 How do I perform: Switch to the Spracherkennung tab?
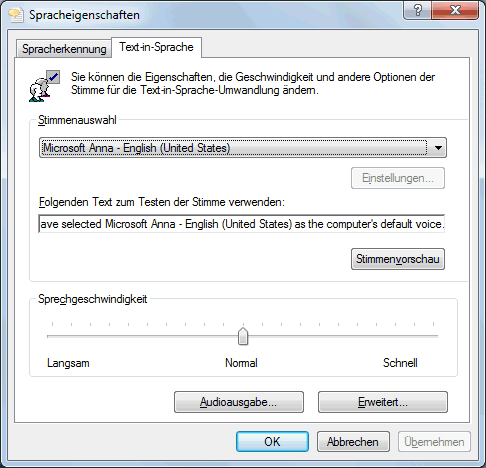tap(64, 49)
